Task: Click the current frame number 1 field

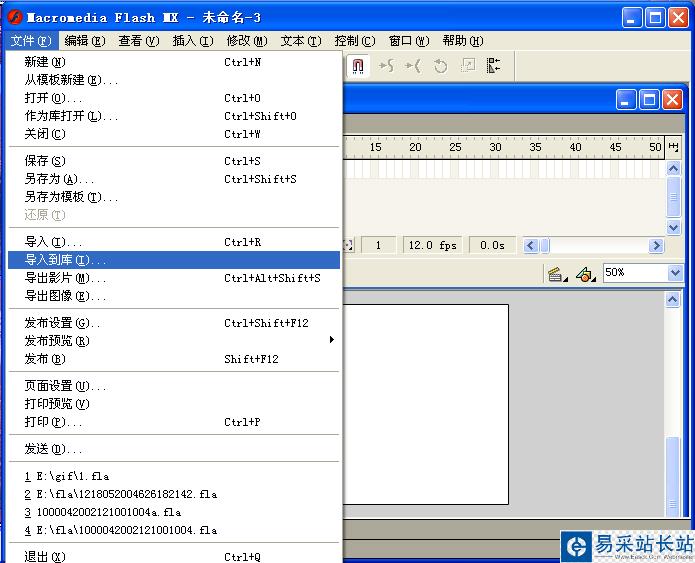Action: click(x=378, y=245)
